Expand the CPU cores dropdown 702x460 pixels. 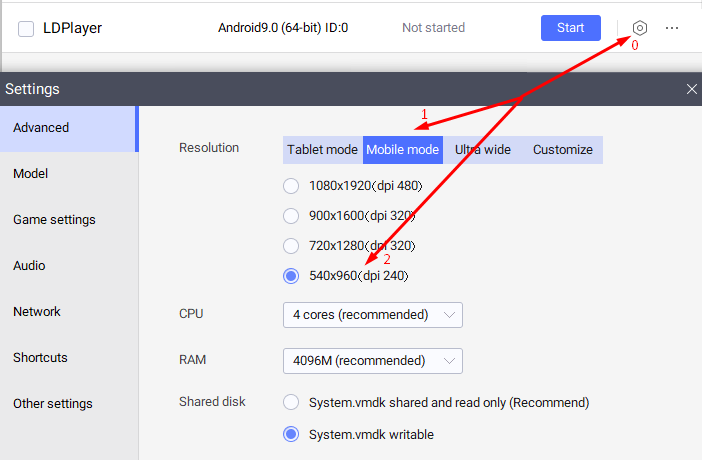(372, 315)
